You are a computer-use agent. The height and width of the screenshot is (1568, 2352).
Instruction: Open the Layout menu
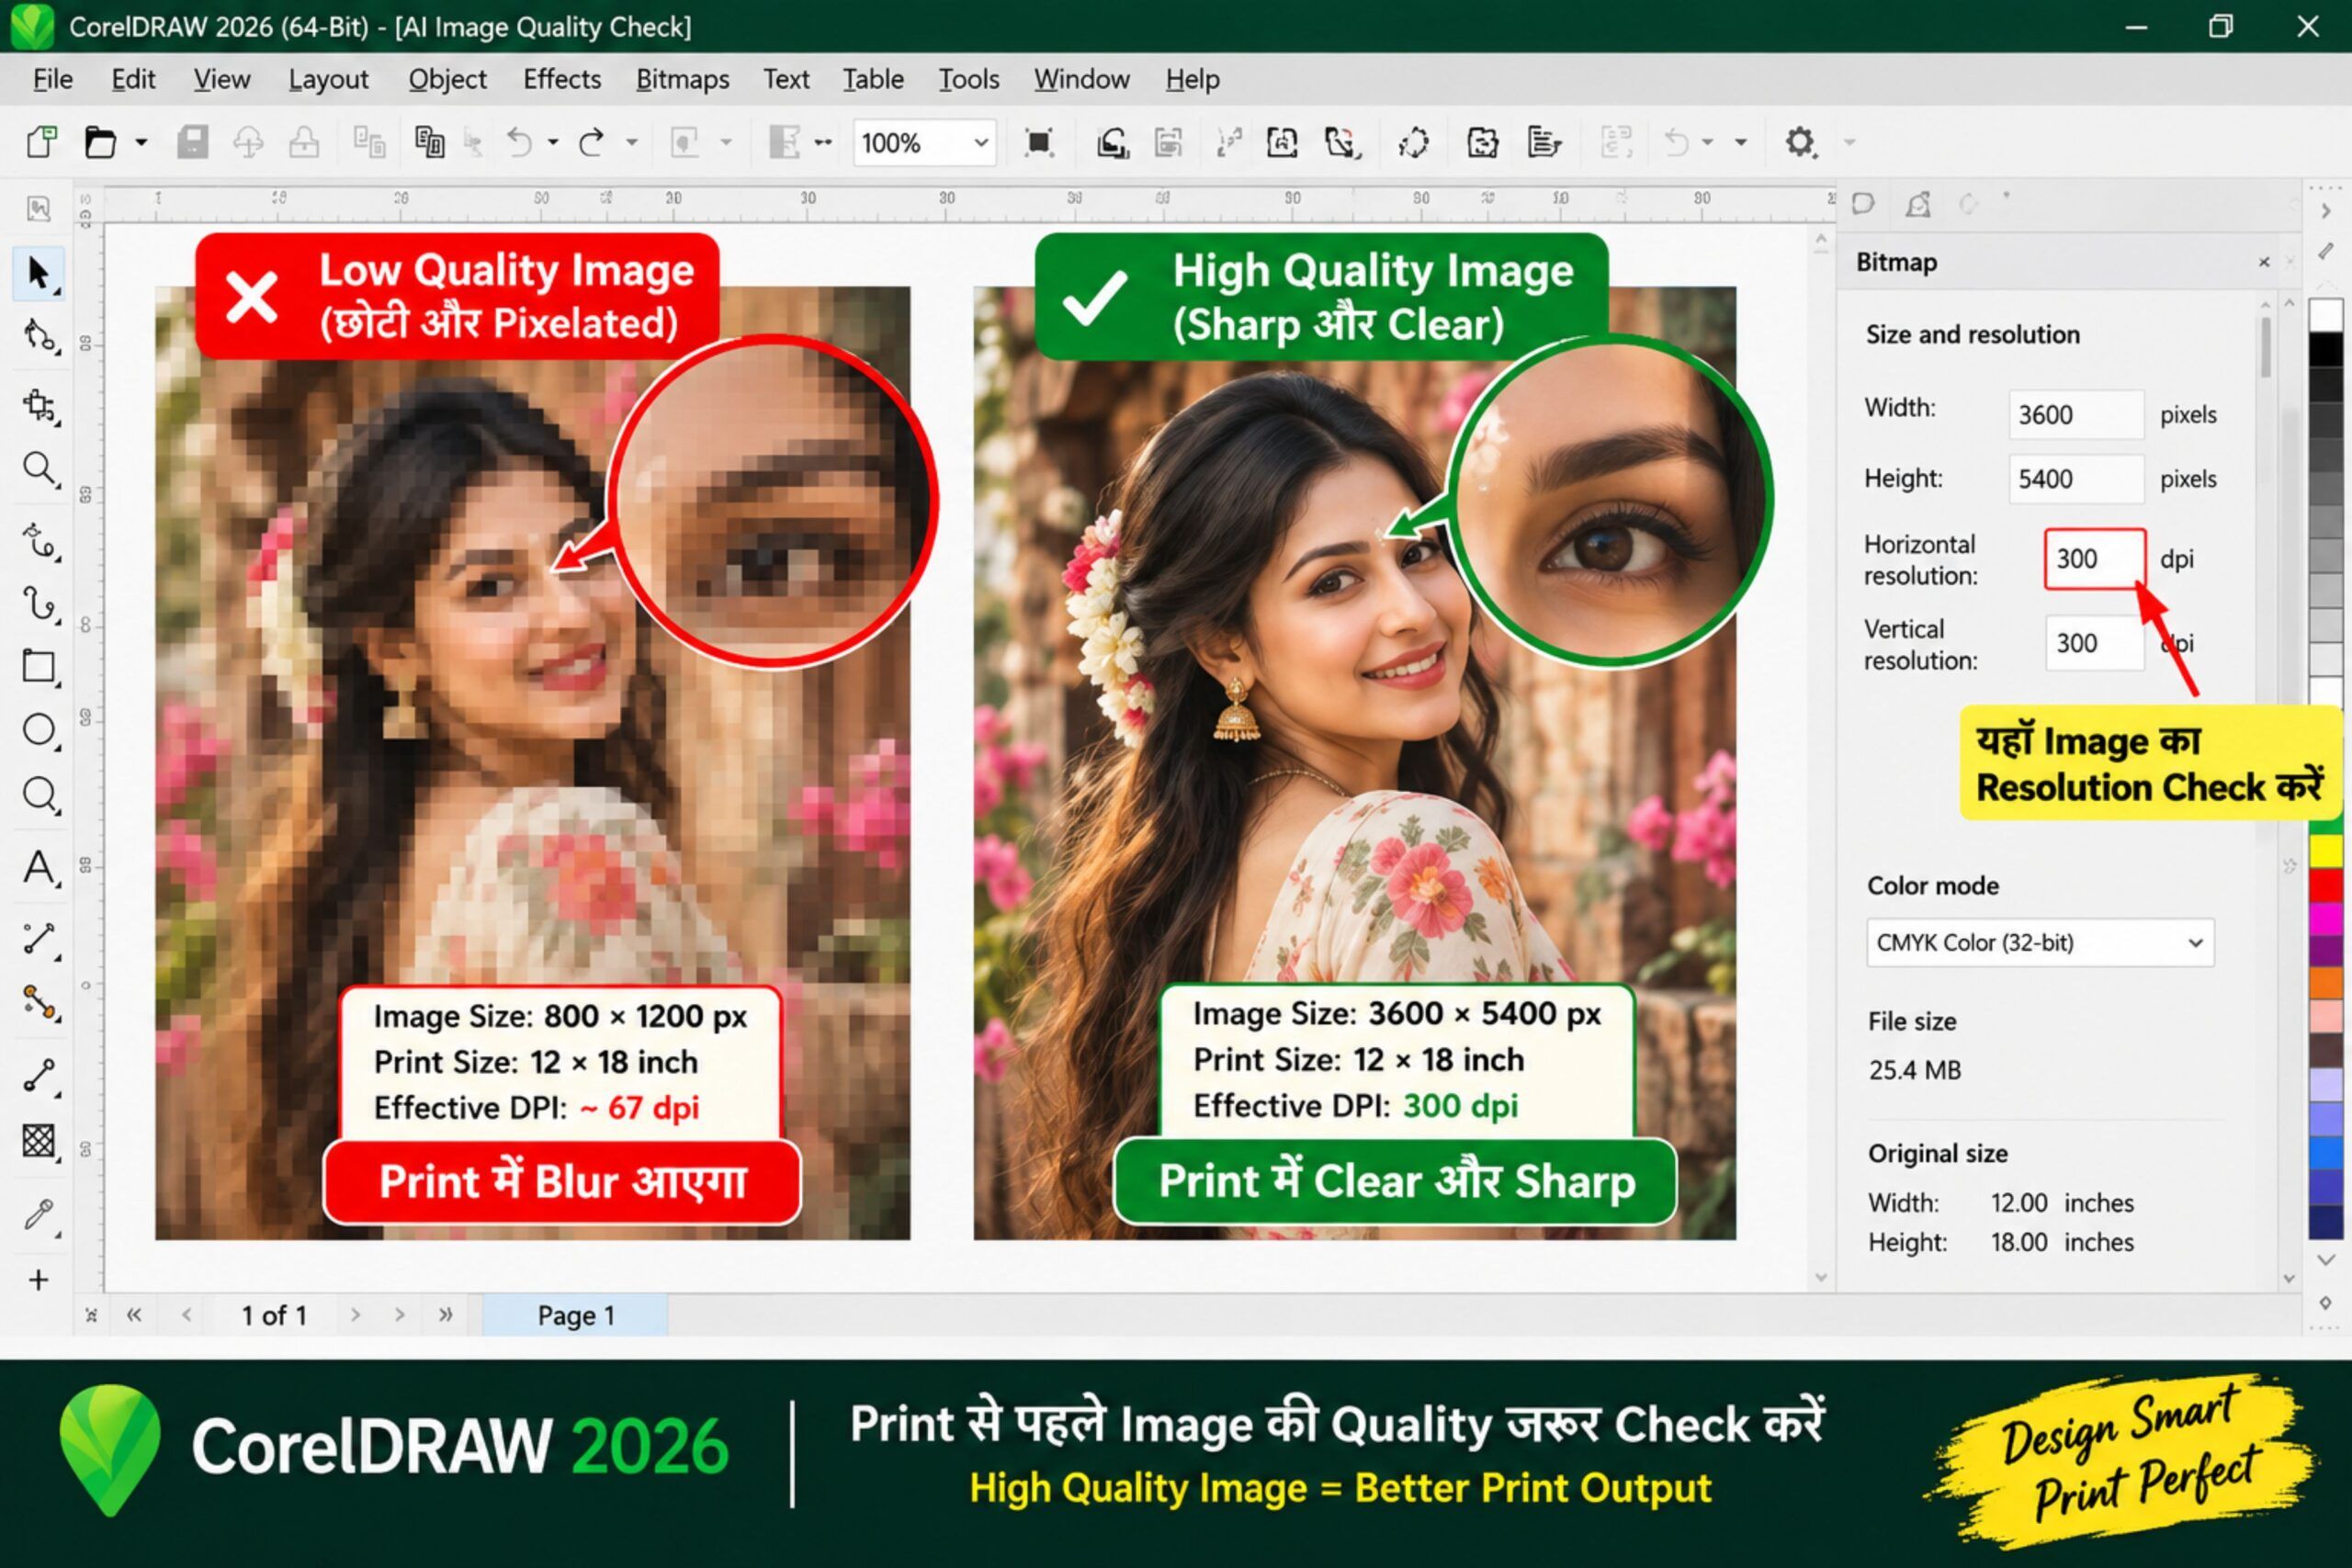pos(328,79)
